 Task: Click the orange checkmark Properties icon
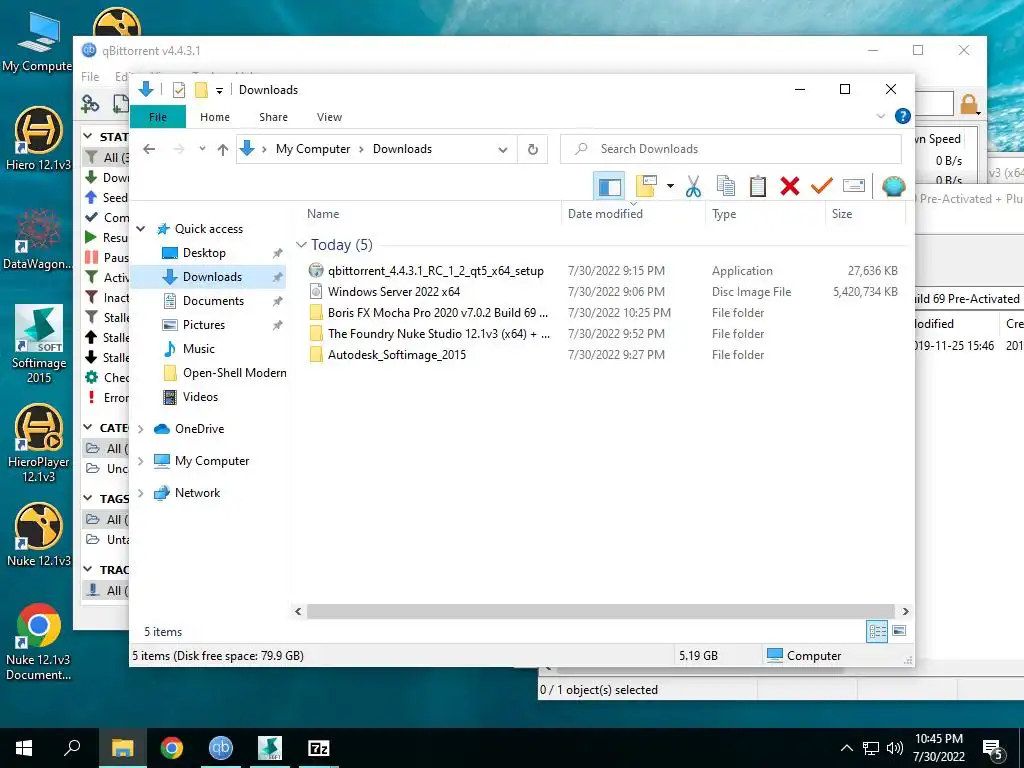[822, 187]
